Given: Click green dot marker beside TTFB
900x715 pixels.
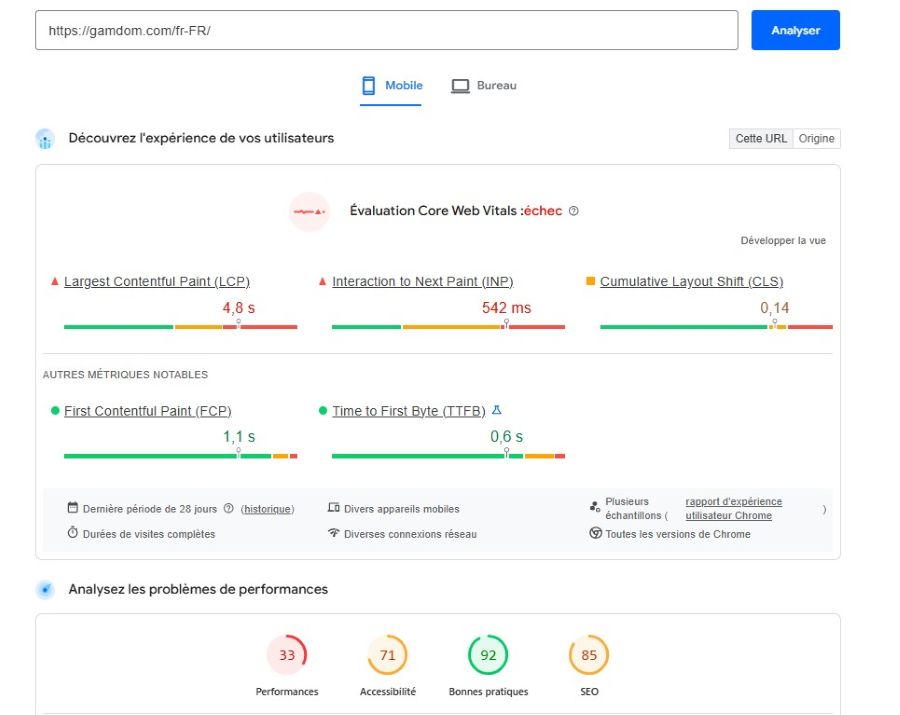Looking at the screenshot, I should coord(323,410).
